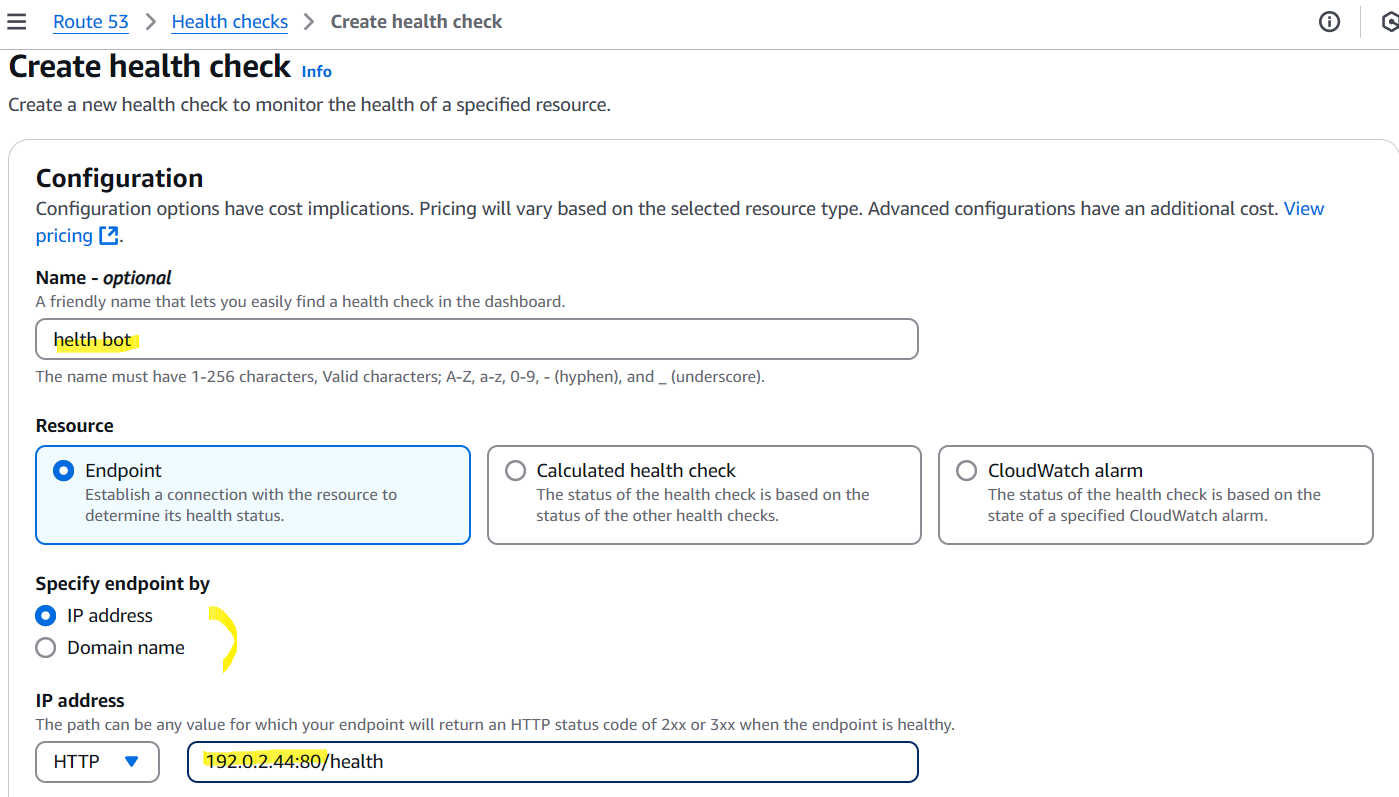Select the Endpoint resource option
The width and height of the screenshot is (1399, 797).
tap(64, 471)
